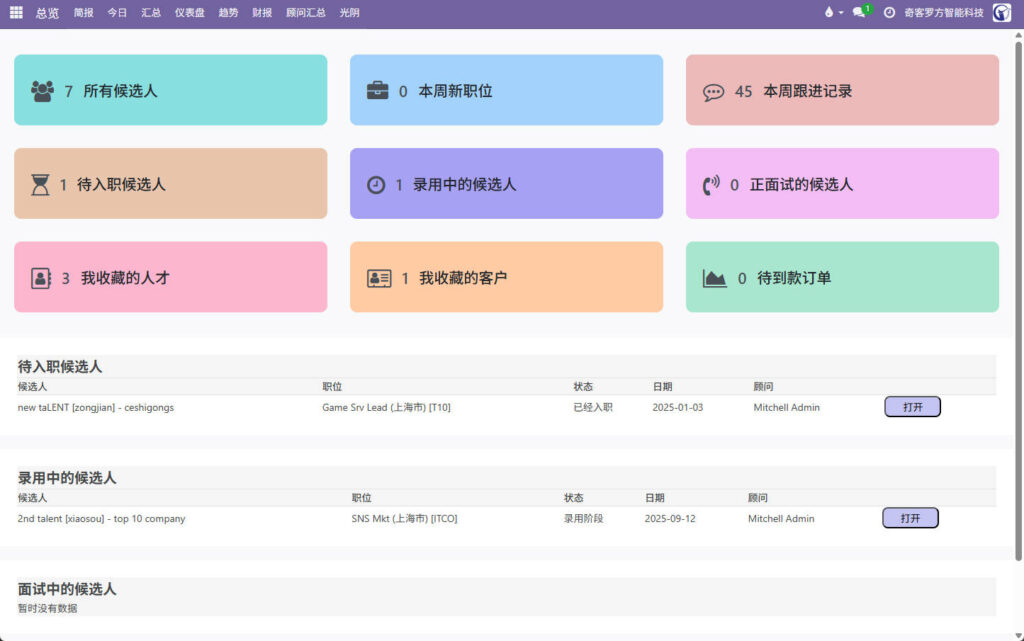Viewport: 1024px width, 641px height.
Task: Click the chart icon on 待到款订单 card
Action: (x=712, y=276)
